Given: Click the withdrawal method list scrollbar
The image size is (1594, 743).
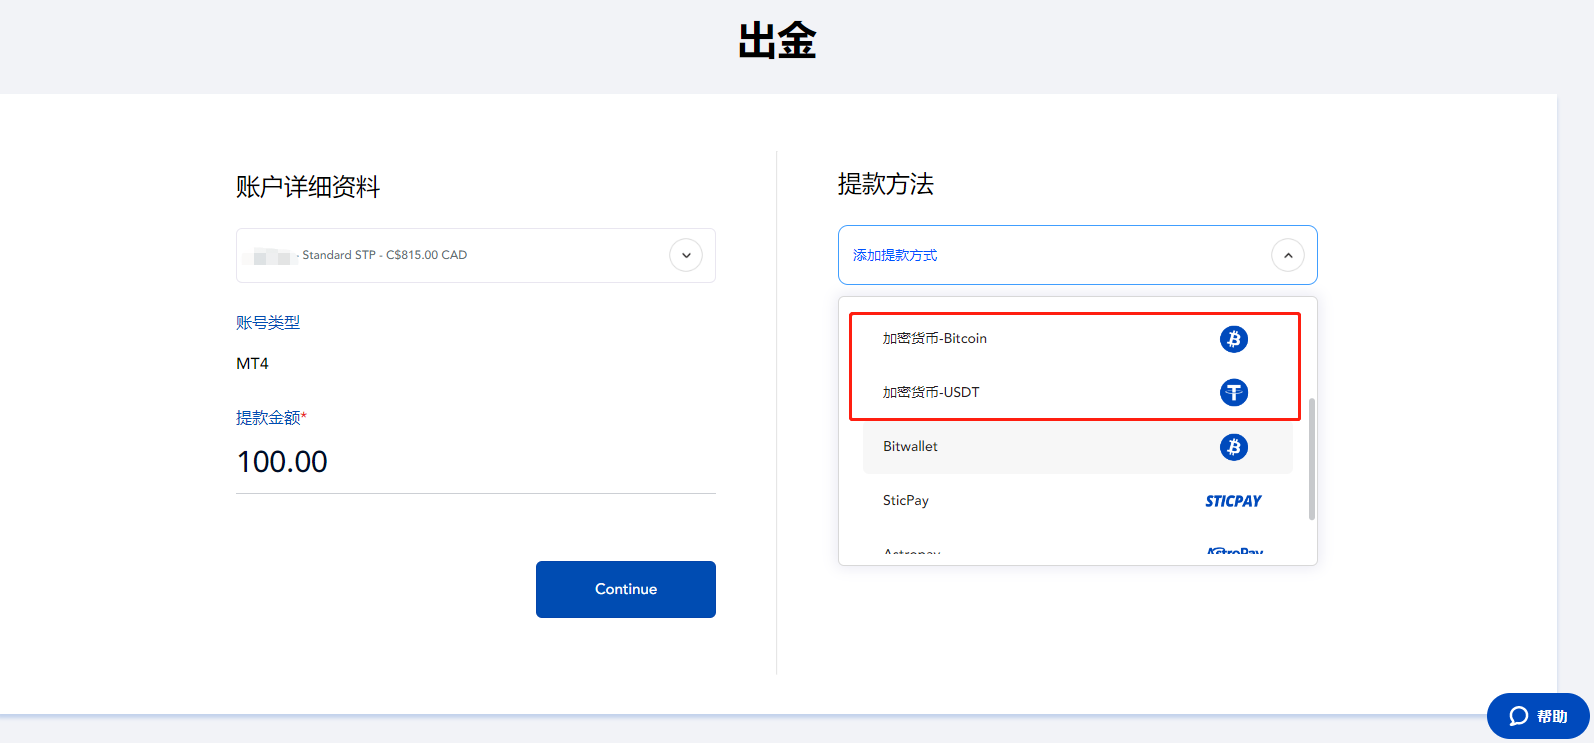Looking at the screenshot, I should click(x=1311, y=460).
